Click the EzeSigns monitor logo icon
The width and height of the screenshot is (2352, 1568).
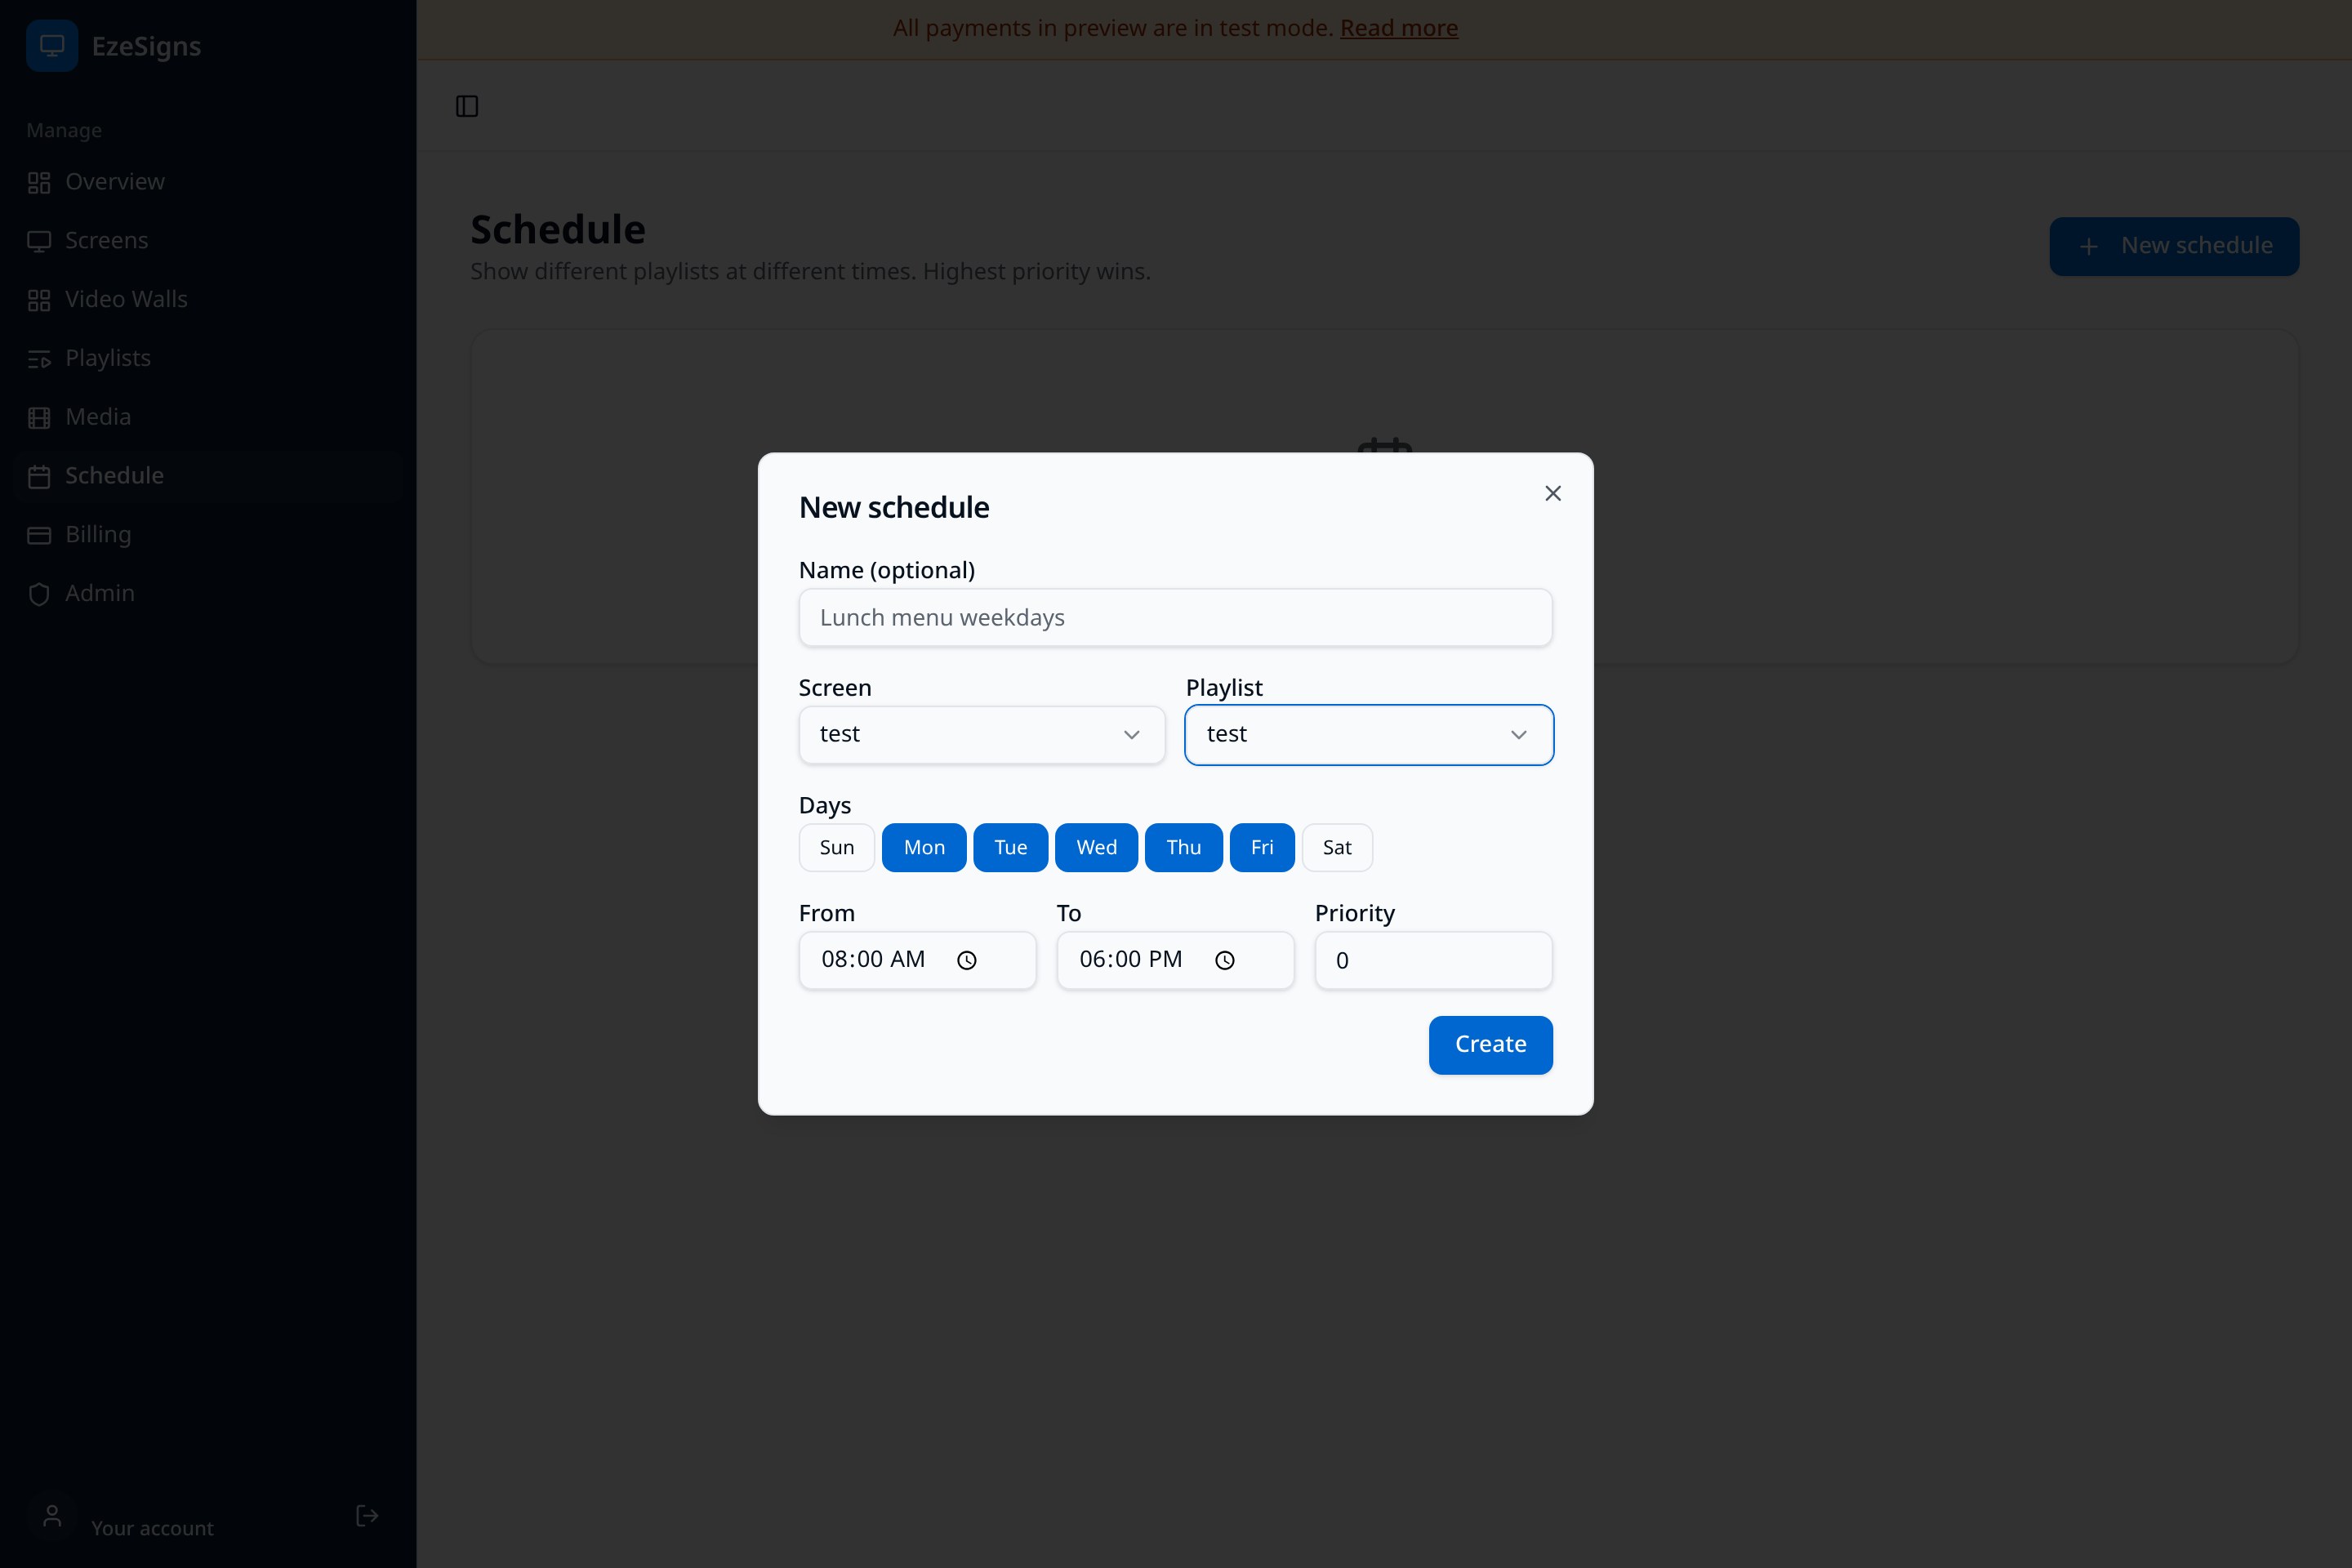click(x=52, y=46)
